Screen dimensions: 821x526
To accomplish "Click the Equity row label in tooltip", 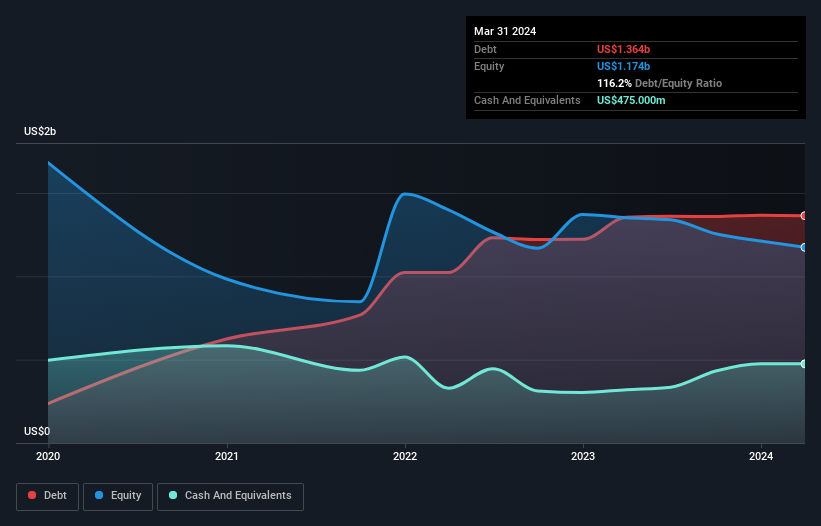I will pos(489,66).
